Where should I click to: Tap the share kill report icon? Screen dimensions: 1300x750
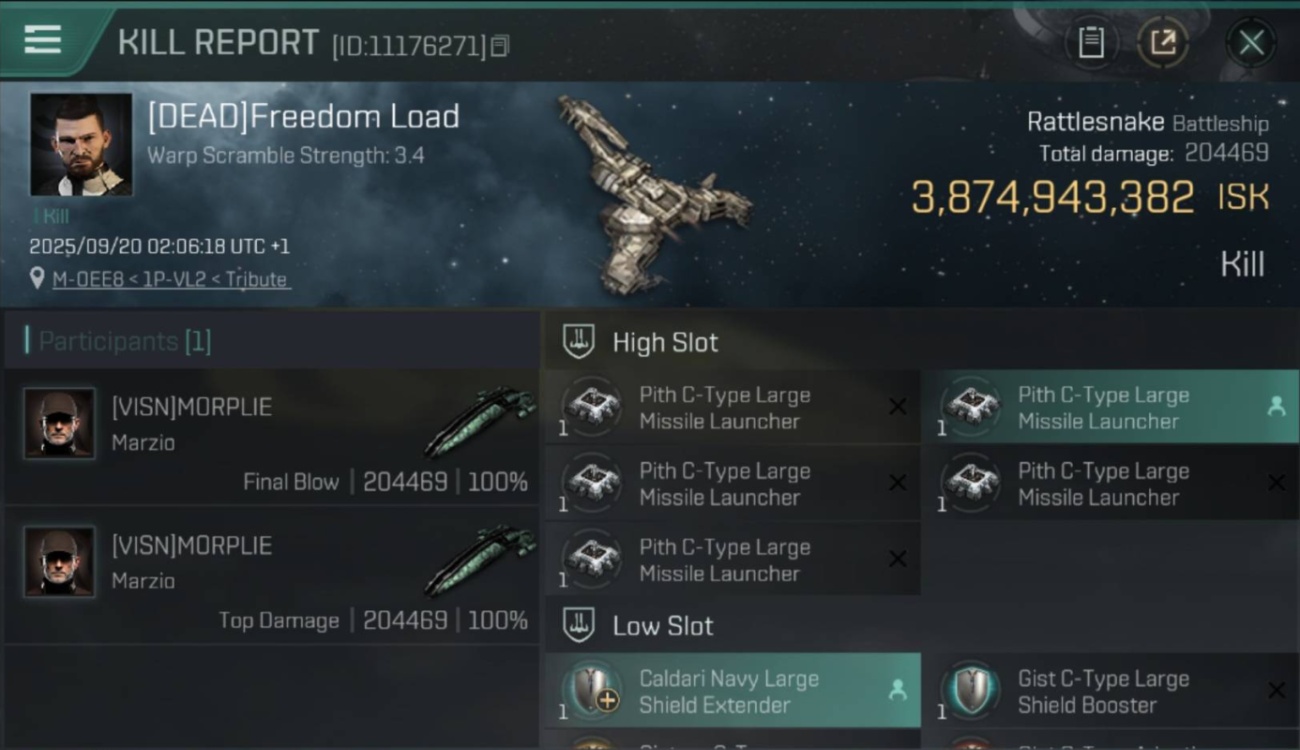pyautogui.click(x=1163, y=43)
